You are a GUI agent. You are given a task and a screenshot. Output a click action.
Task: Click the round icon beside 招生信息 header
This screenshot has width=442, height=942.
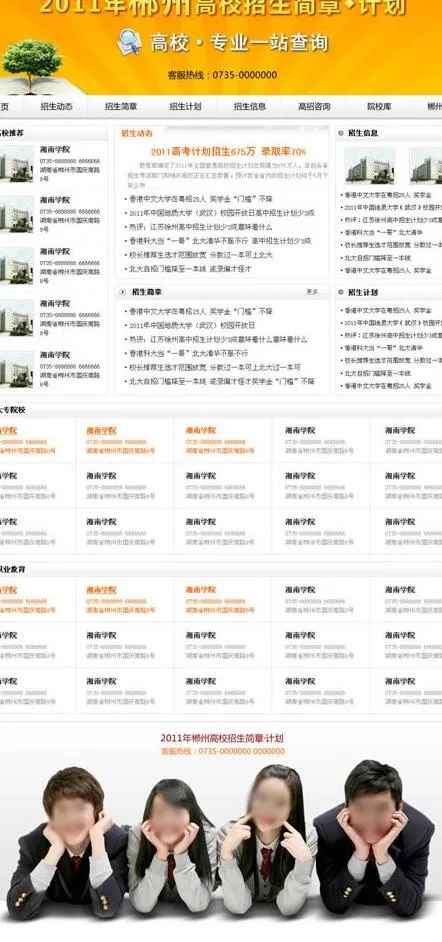click(x=341, y=133)
